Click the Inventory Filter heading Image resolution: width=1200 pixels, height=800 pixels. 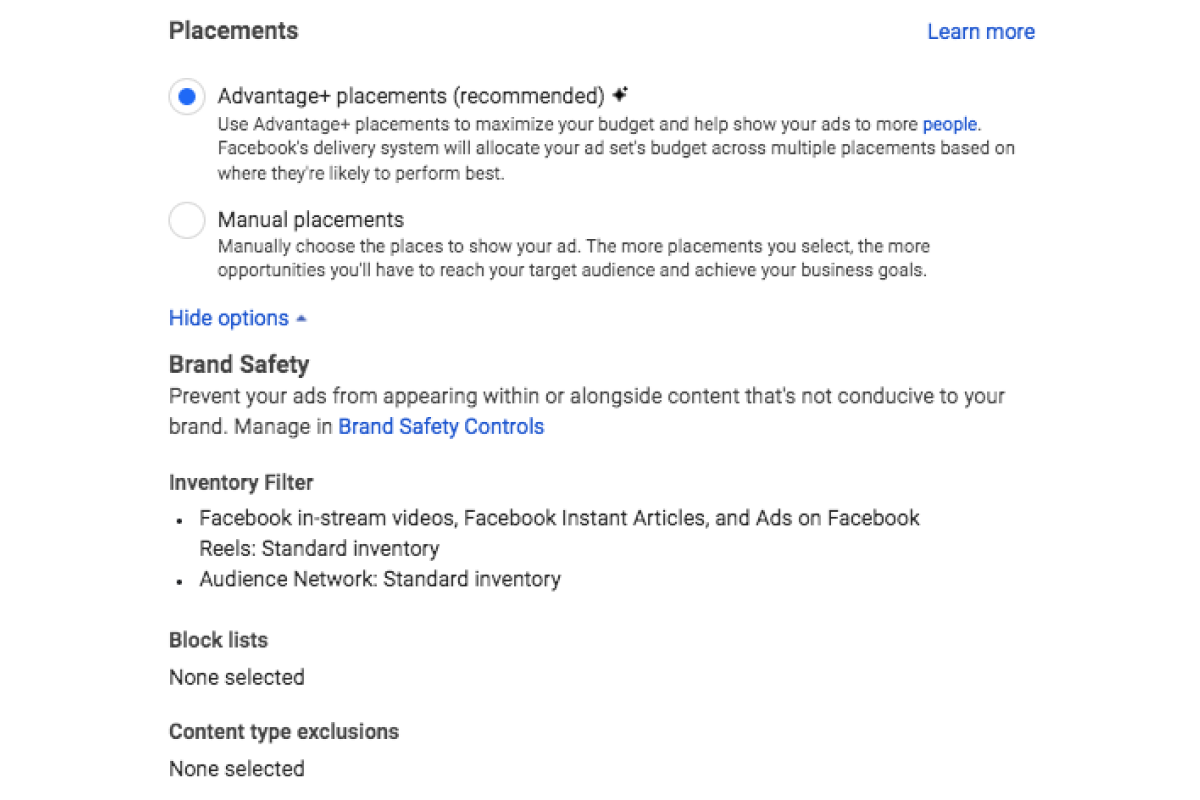click(241, 483)
